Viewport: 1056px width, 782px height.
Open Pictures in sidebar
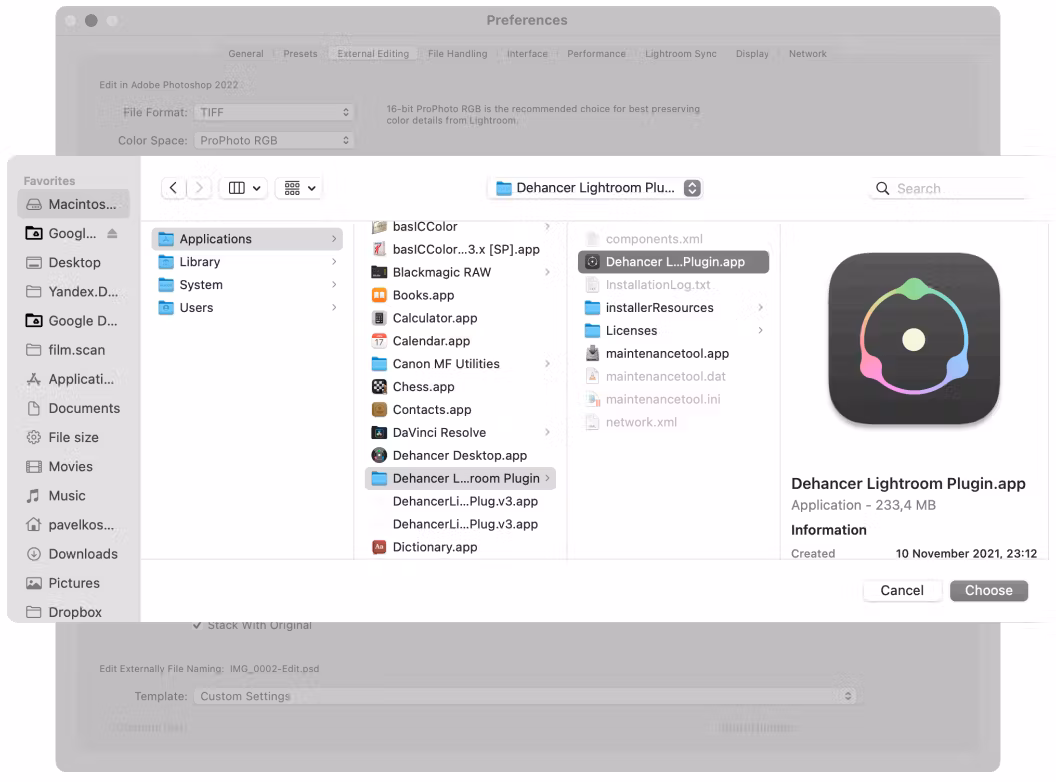pyautogui.click(x=73, y=583)
